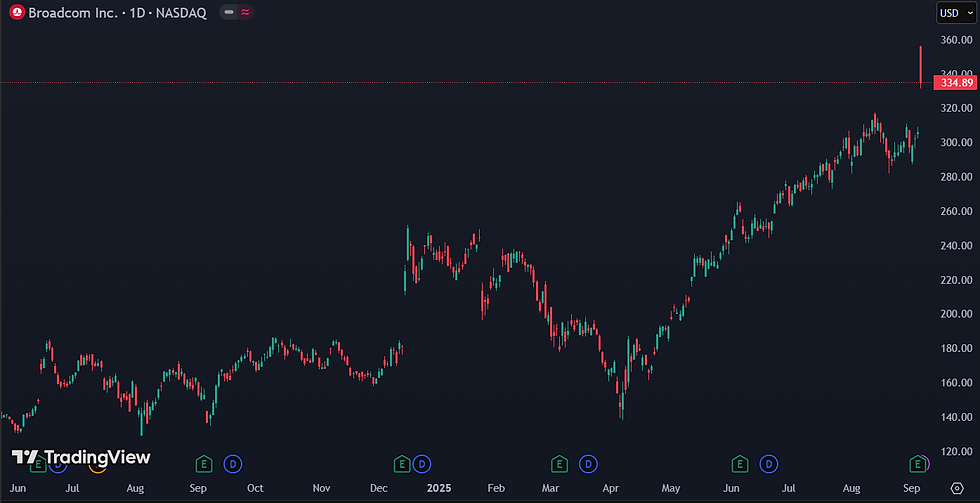Click the 200.00 price axis label
The image size is (980, 503).
956,314
